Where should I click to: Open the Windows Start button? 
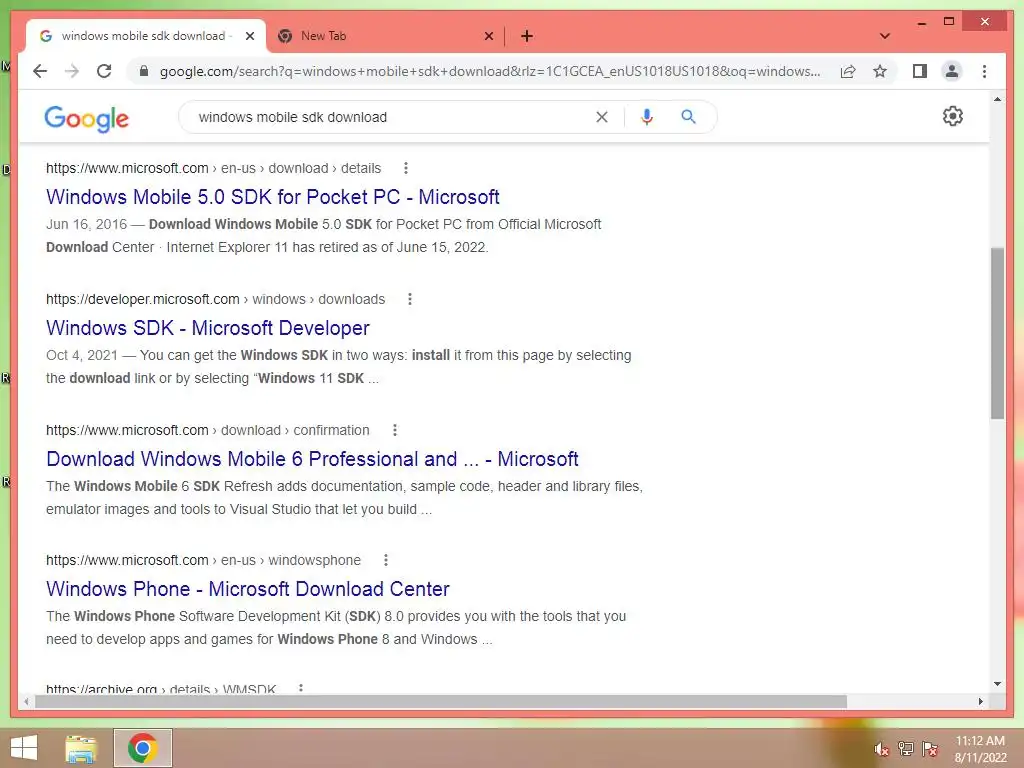[24, 748]
